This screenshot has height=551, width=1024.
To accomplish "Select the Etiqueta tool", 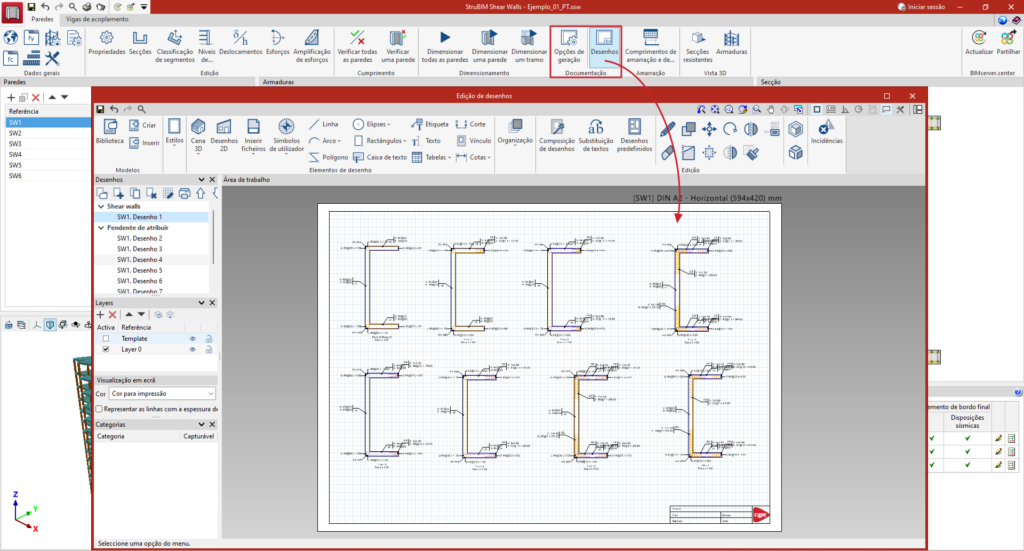I will coord(430,124).
